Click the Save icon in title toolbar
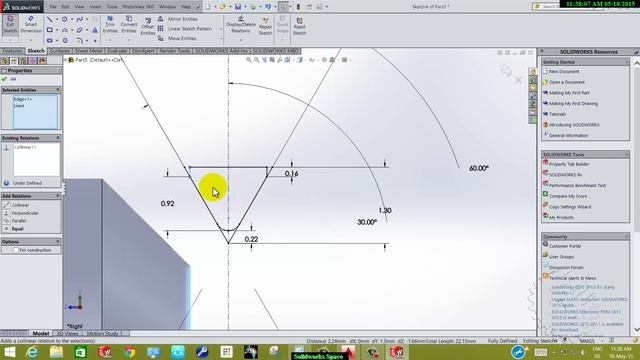This screenshot has height=360, width=640. [x=238, y=7]
